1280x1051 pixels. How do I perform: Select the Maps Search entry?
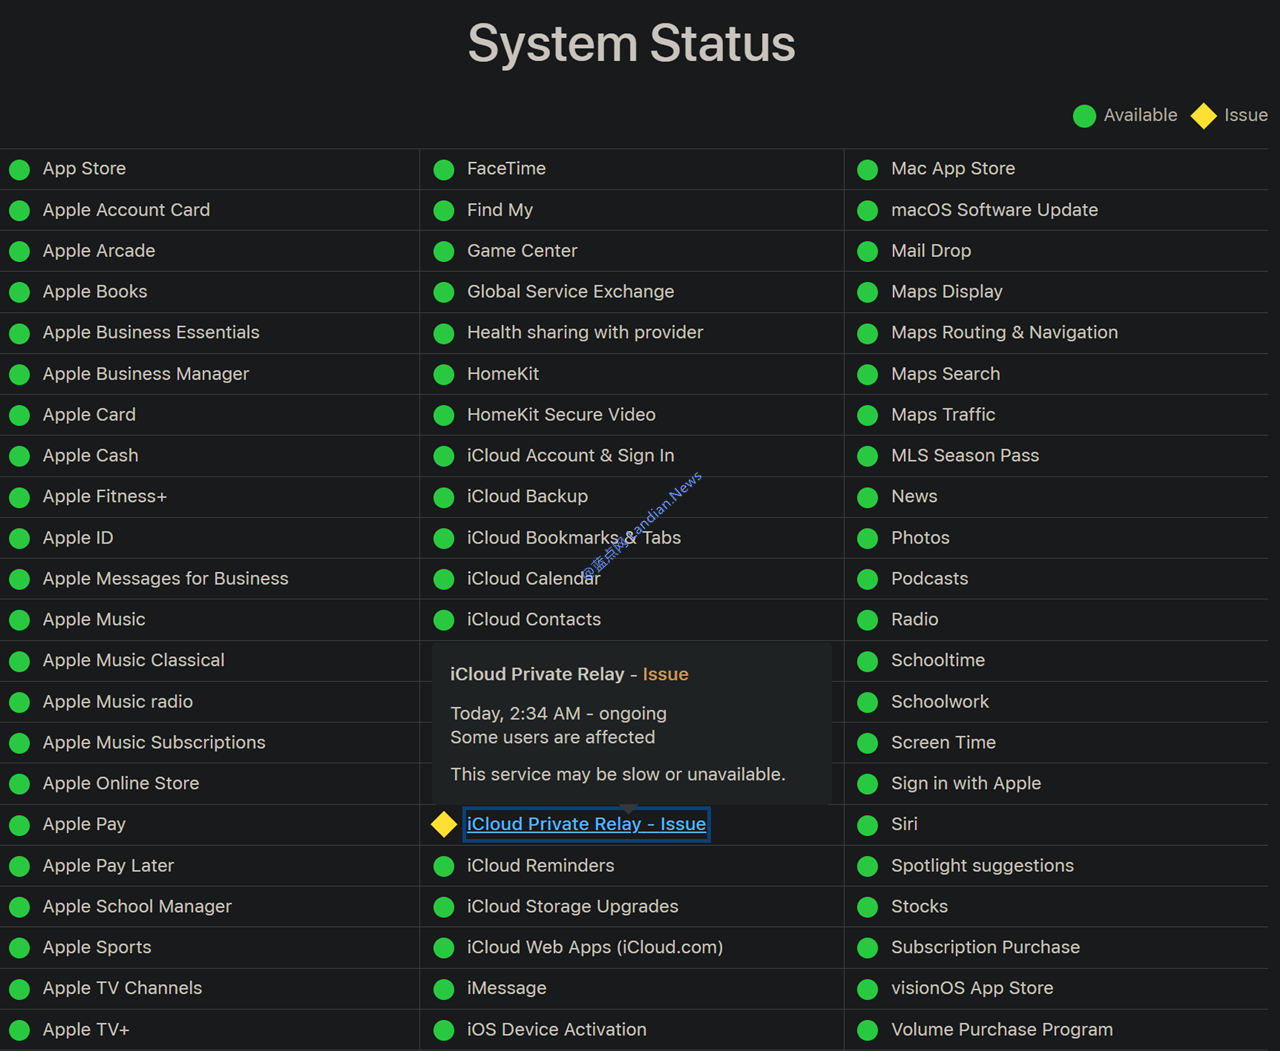(946, 374)
